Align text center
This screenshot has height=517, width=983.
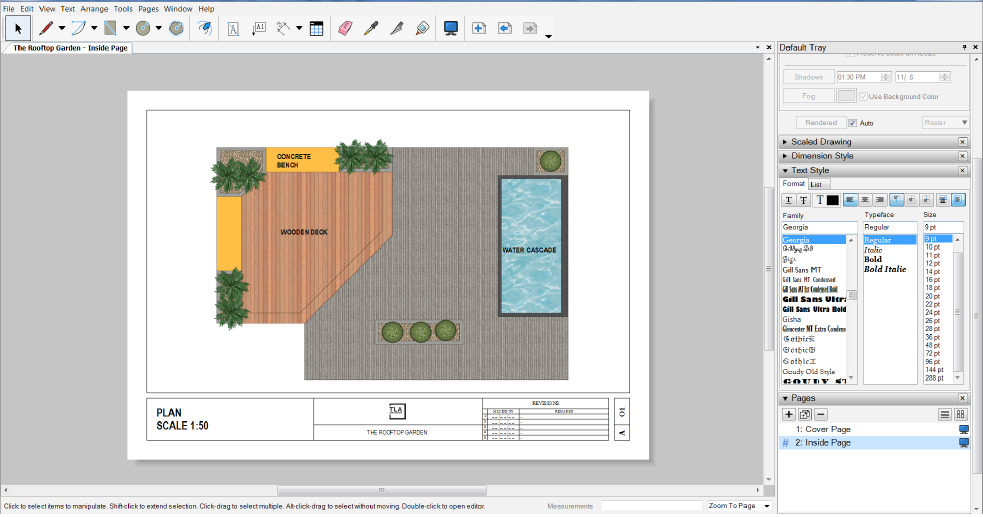pos(865,200)
